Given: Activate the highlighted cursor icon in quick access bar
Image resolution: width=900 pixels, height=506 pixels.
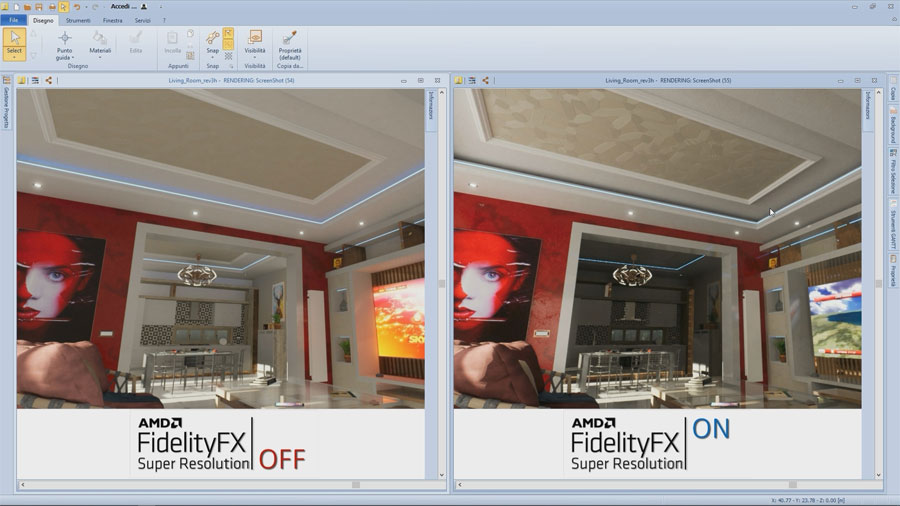Looking at the screenshot, I should 63,7.
